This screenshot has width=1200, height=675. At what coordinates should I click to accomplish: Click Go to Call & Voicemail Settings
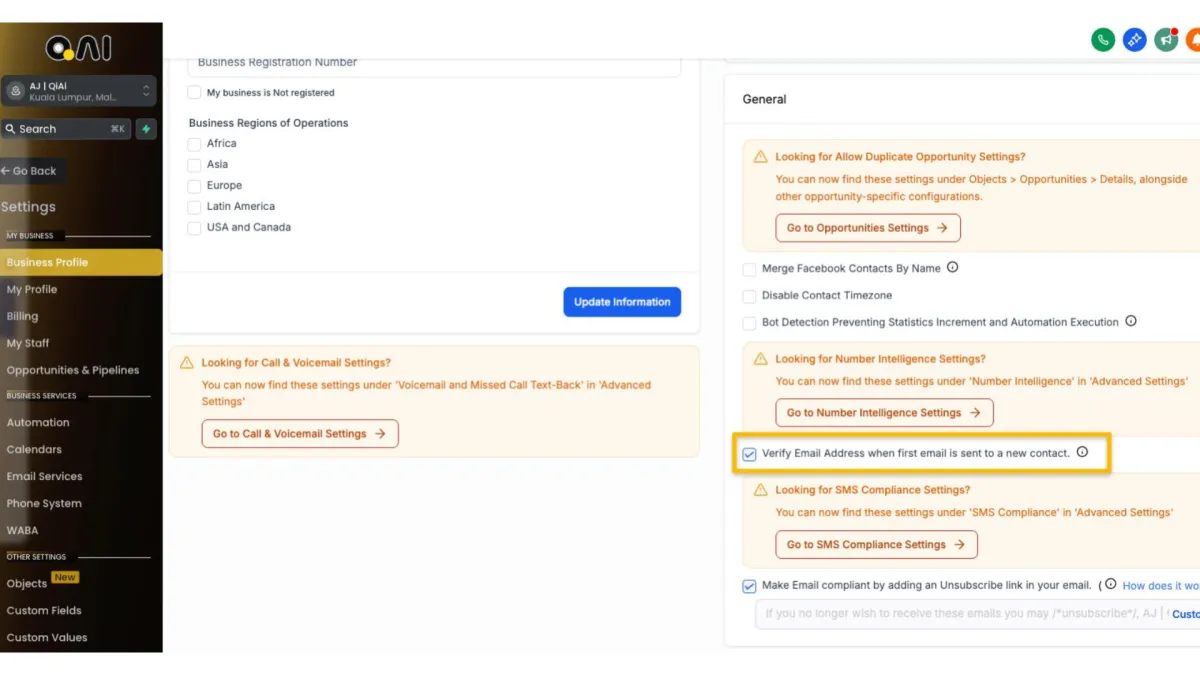[300, 434]
